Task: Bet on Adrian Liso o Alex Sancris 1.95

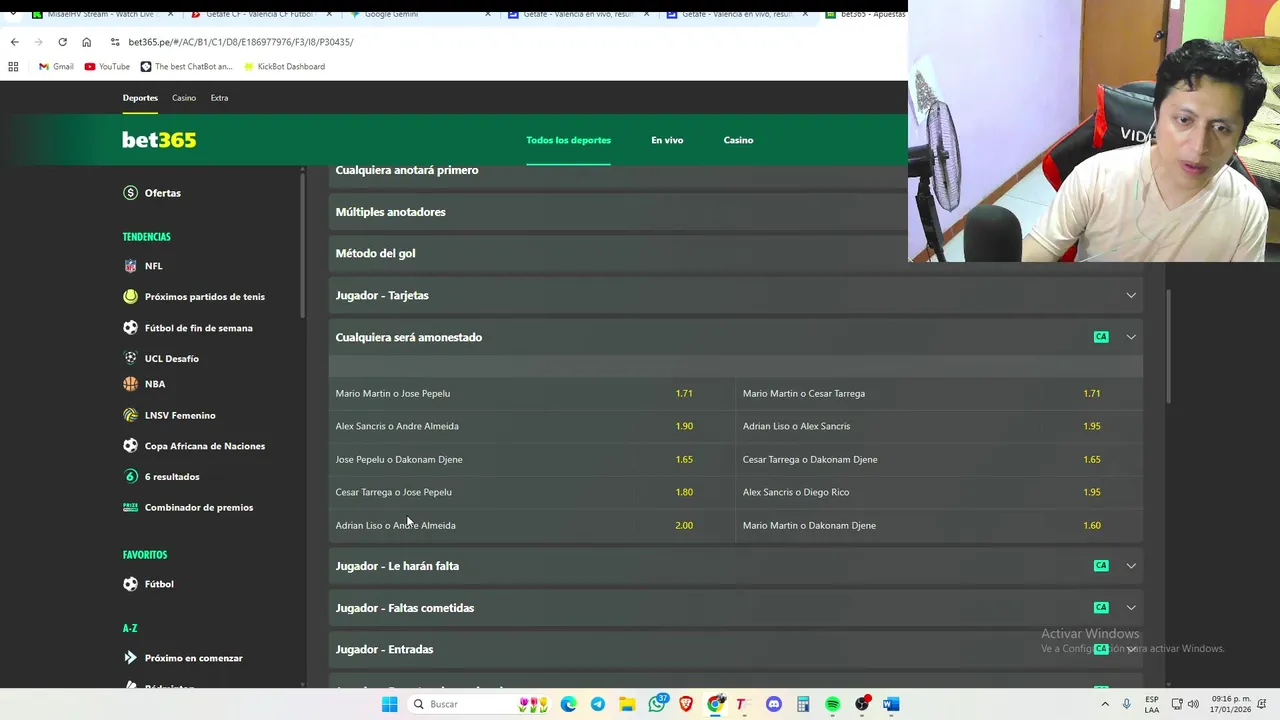Action: 939,426
